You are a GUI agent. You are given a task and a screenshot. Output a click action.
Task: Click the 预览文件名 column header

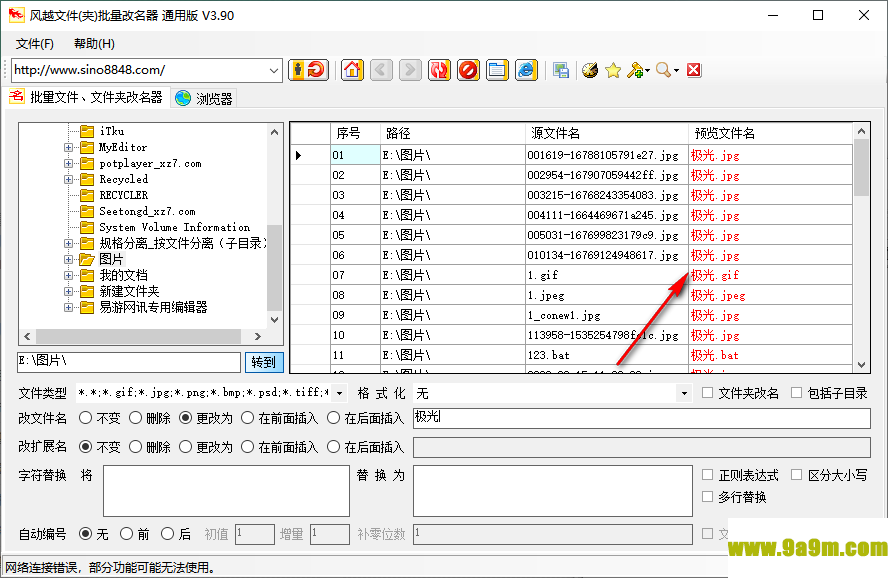coord(770,134)
